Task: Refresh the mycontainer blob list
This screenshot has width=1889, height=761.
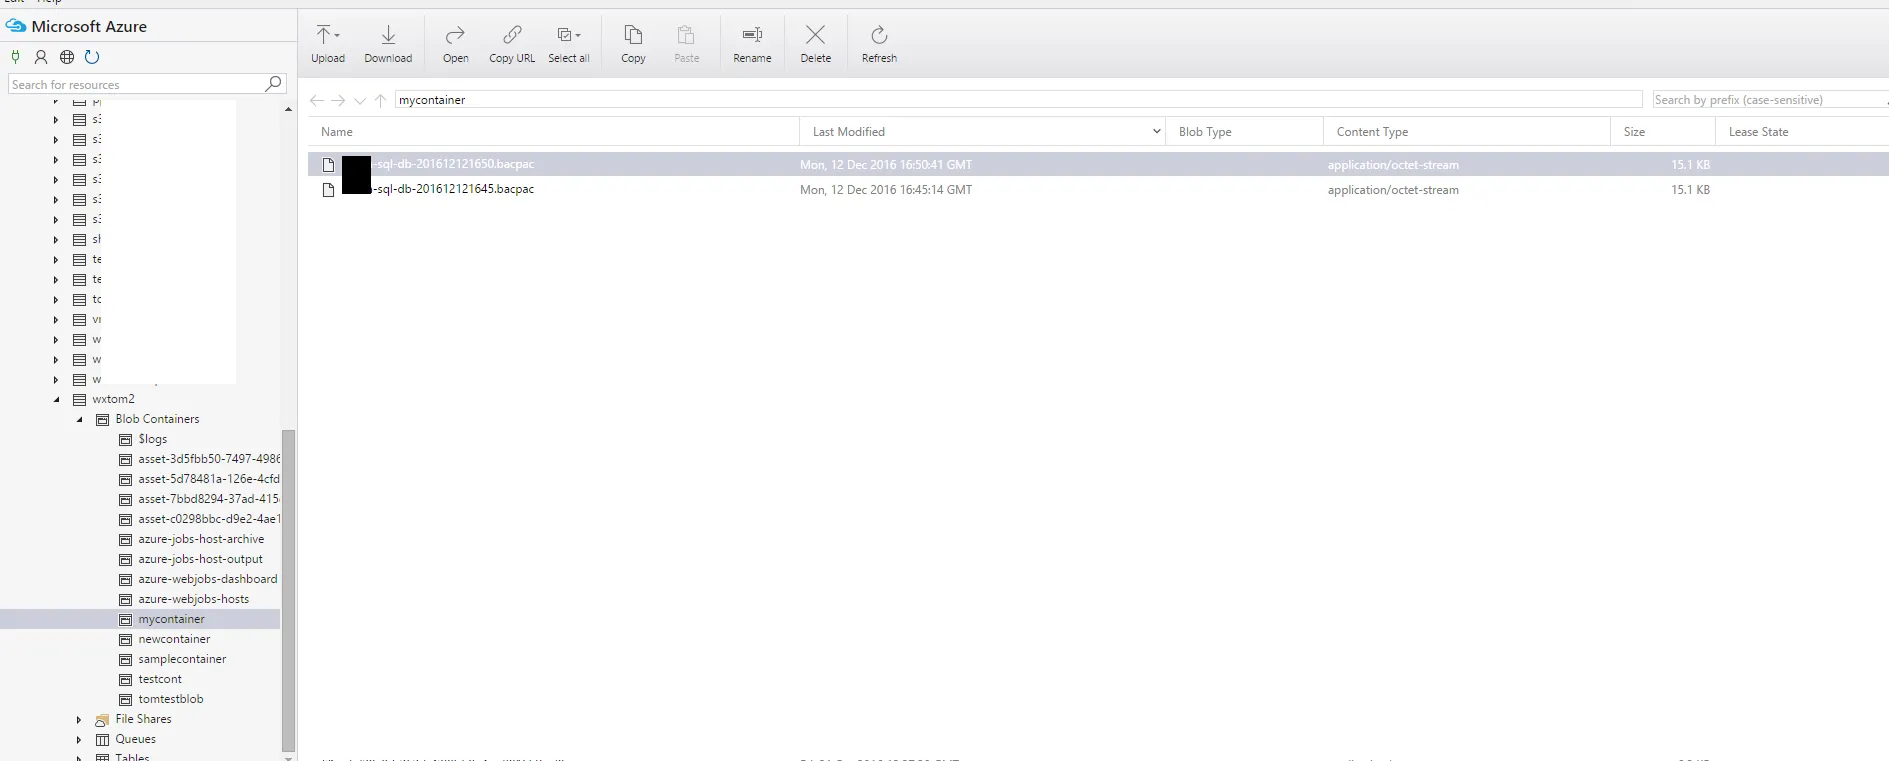Action: pos(879,44)
